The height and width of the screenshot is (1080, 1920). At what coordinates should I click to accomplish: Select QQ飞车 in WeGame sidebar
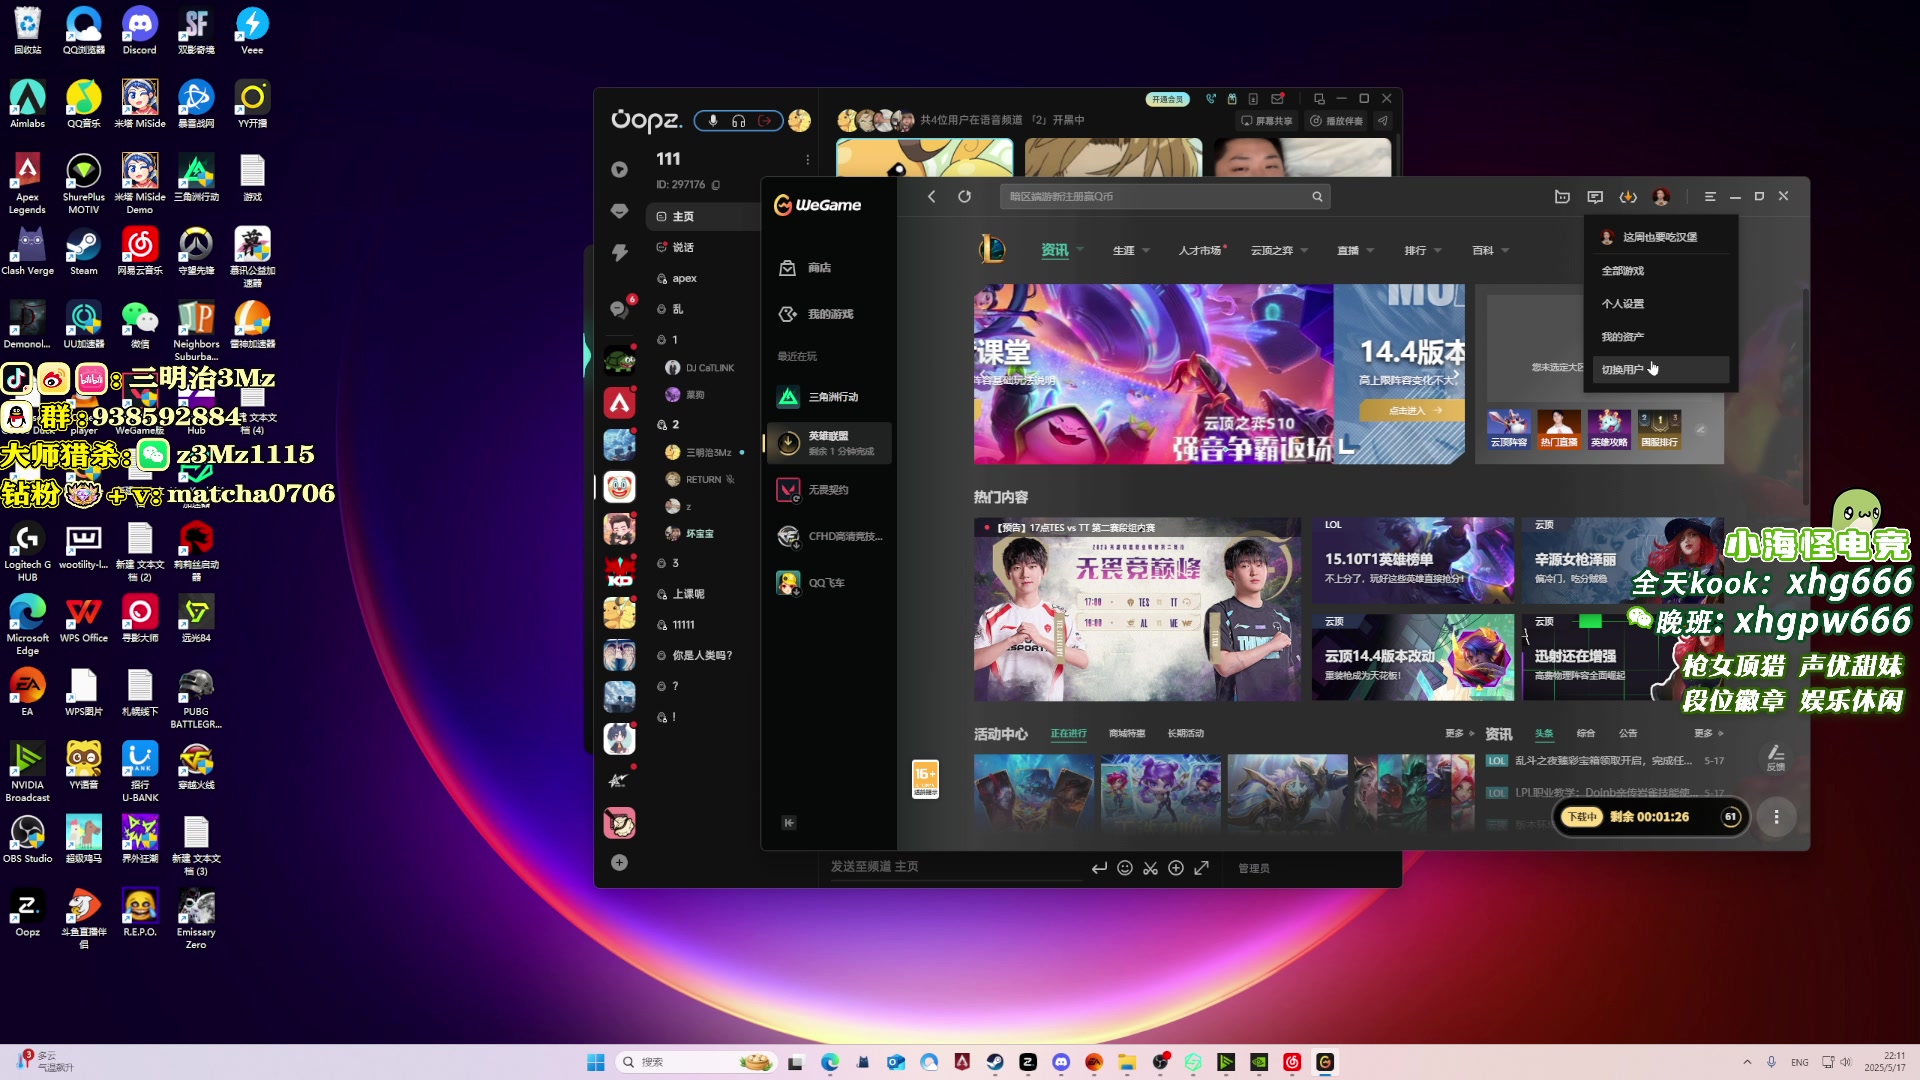tap(828, 583)
